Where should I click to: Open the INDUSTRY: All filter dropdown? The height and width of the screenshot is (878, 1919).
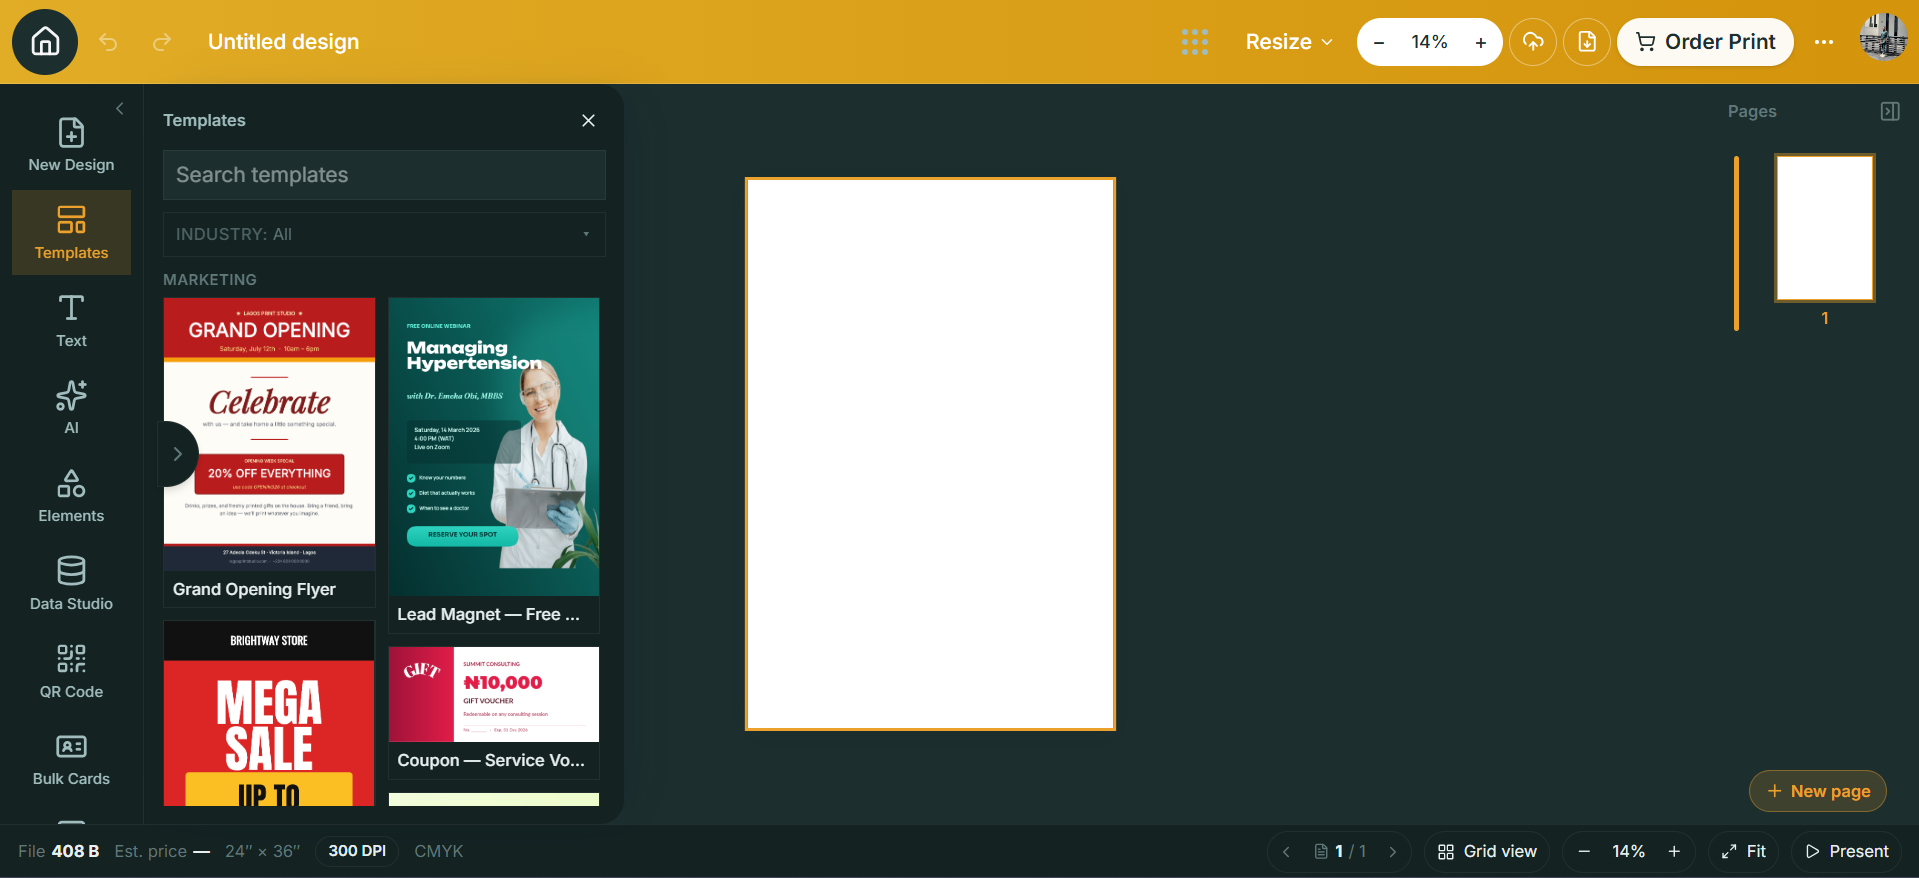click(x=384, y=234)
